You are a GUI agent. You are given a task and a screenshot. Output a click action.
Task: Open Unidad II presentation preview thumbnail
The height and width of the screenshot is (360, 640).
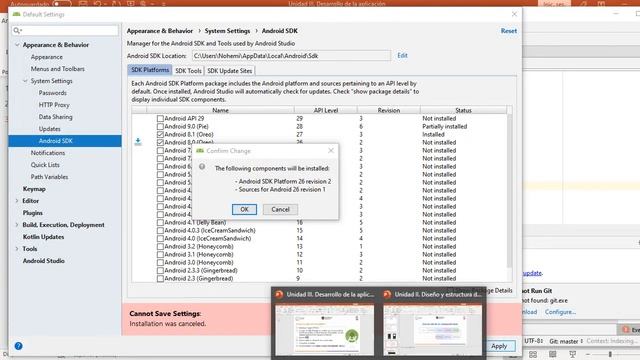(433, 330)
